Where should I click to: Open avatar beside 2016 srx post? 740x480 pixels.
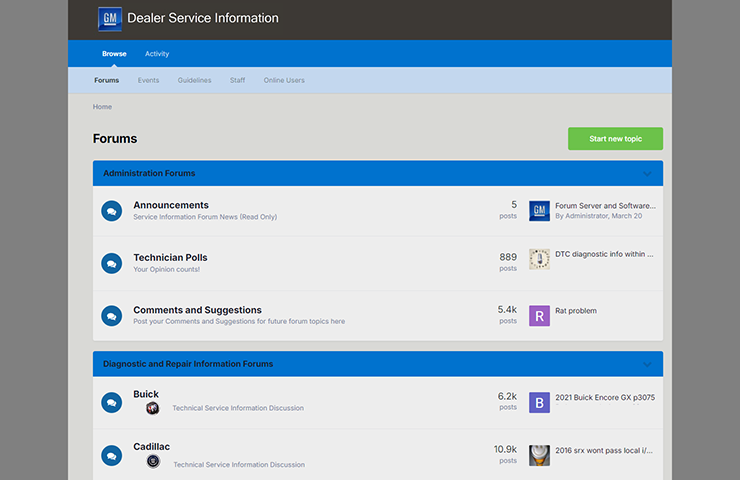point(539,455)
